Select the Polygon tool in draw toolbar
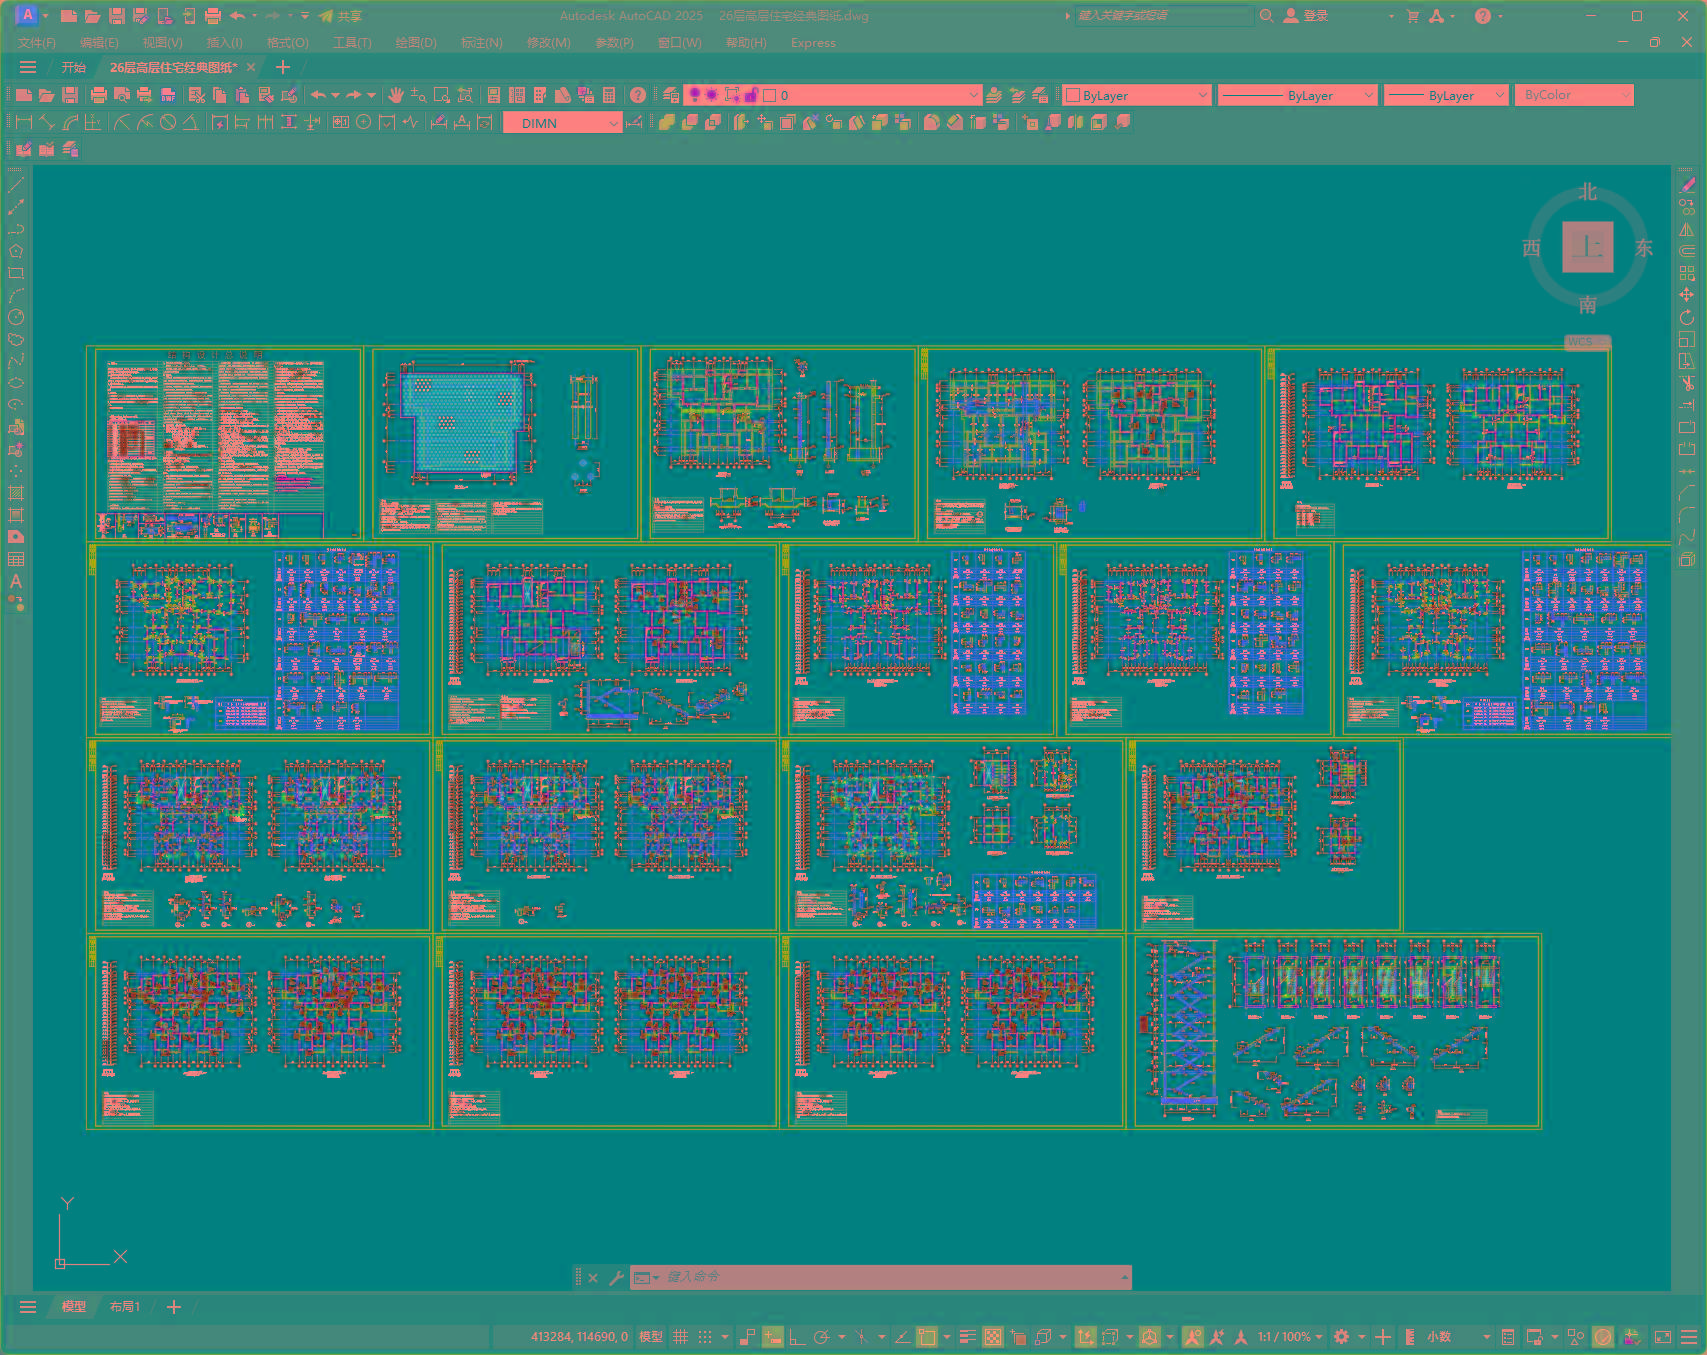 click(x=16, y=251)
